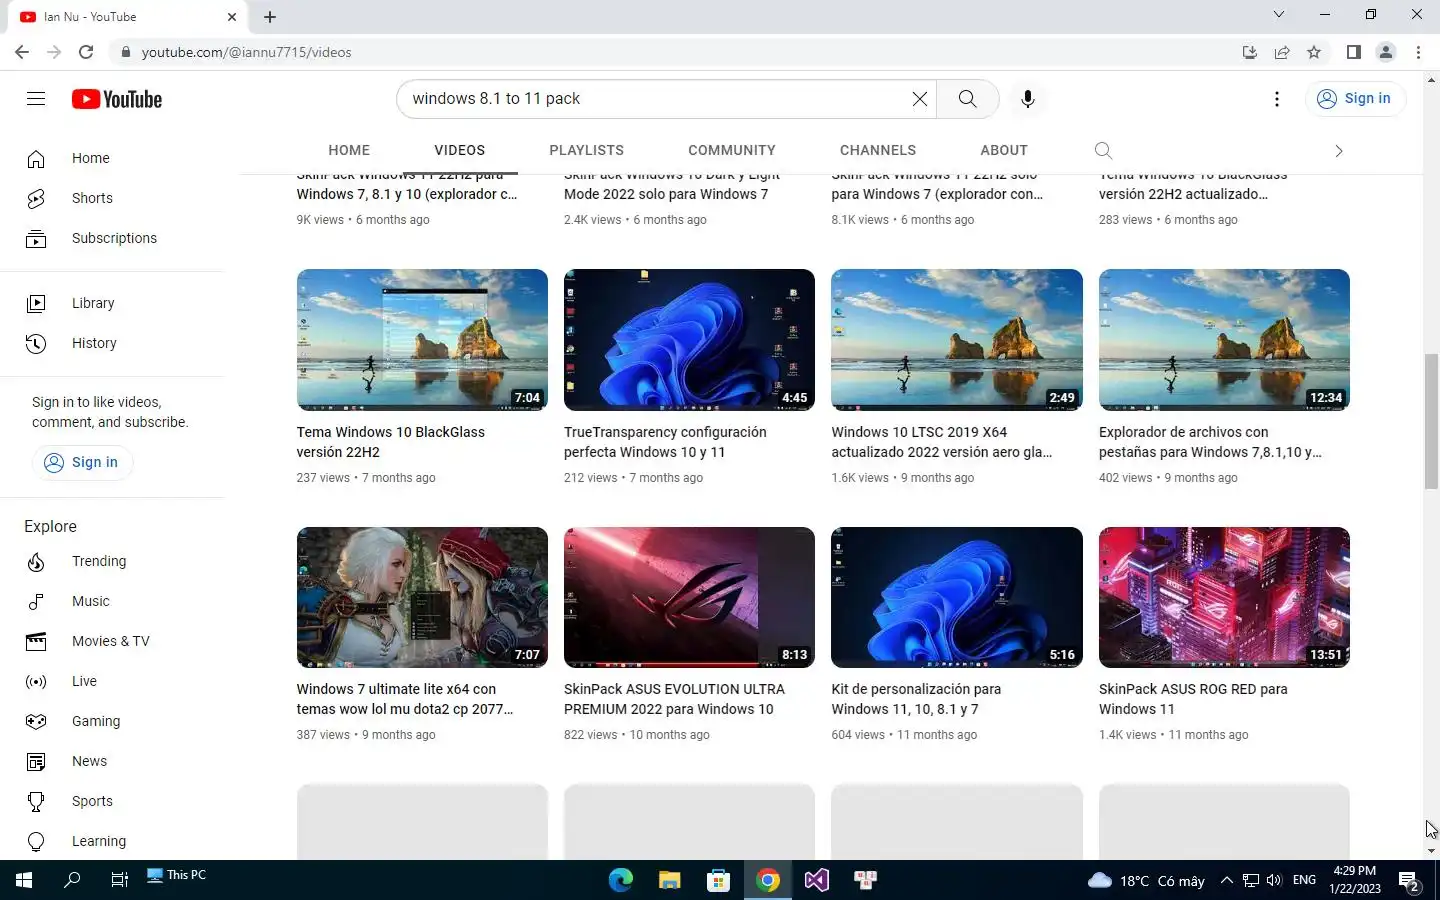Open Music in the Explore section
Image resolution: width=1440 pixels, height=900 pixels.
(x=112, y=601)
